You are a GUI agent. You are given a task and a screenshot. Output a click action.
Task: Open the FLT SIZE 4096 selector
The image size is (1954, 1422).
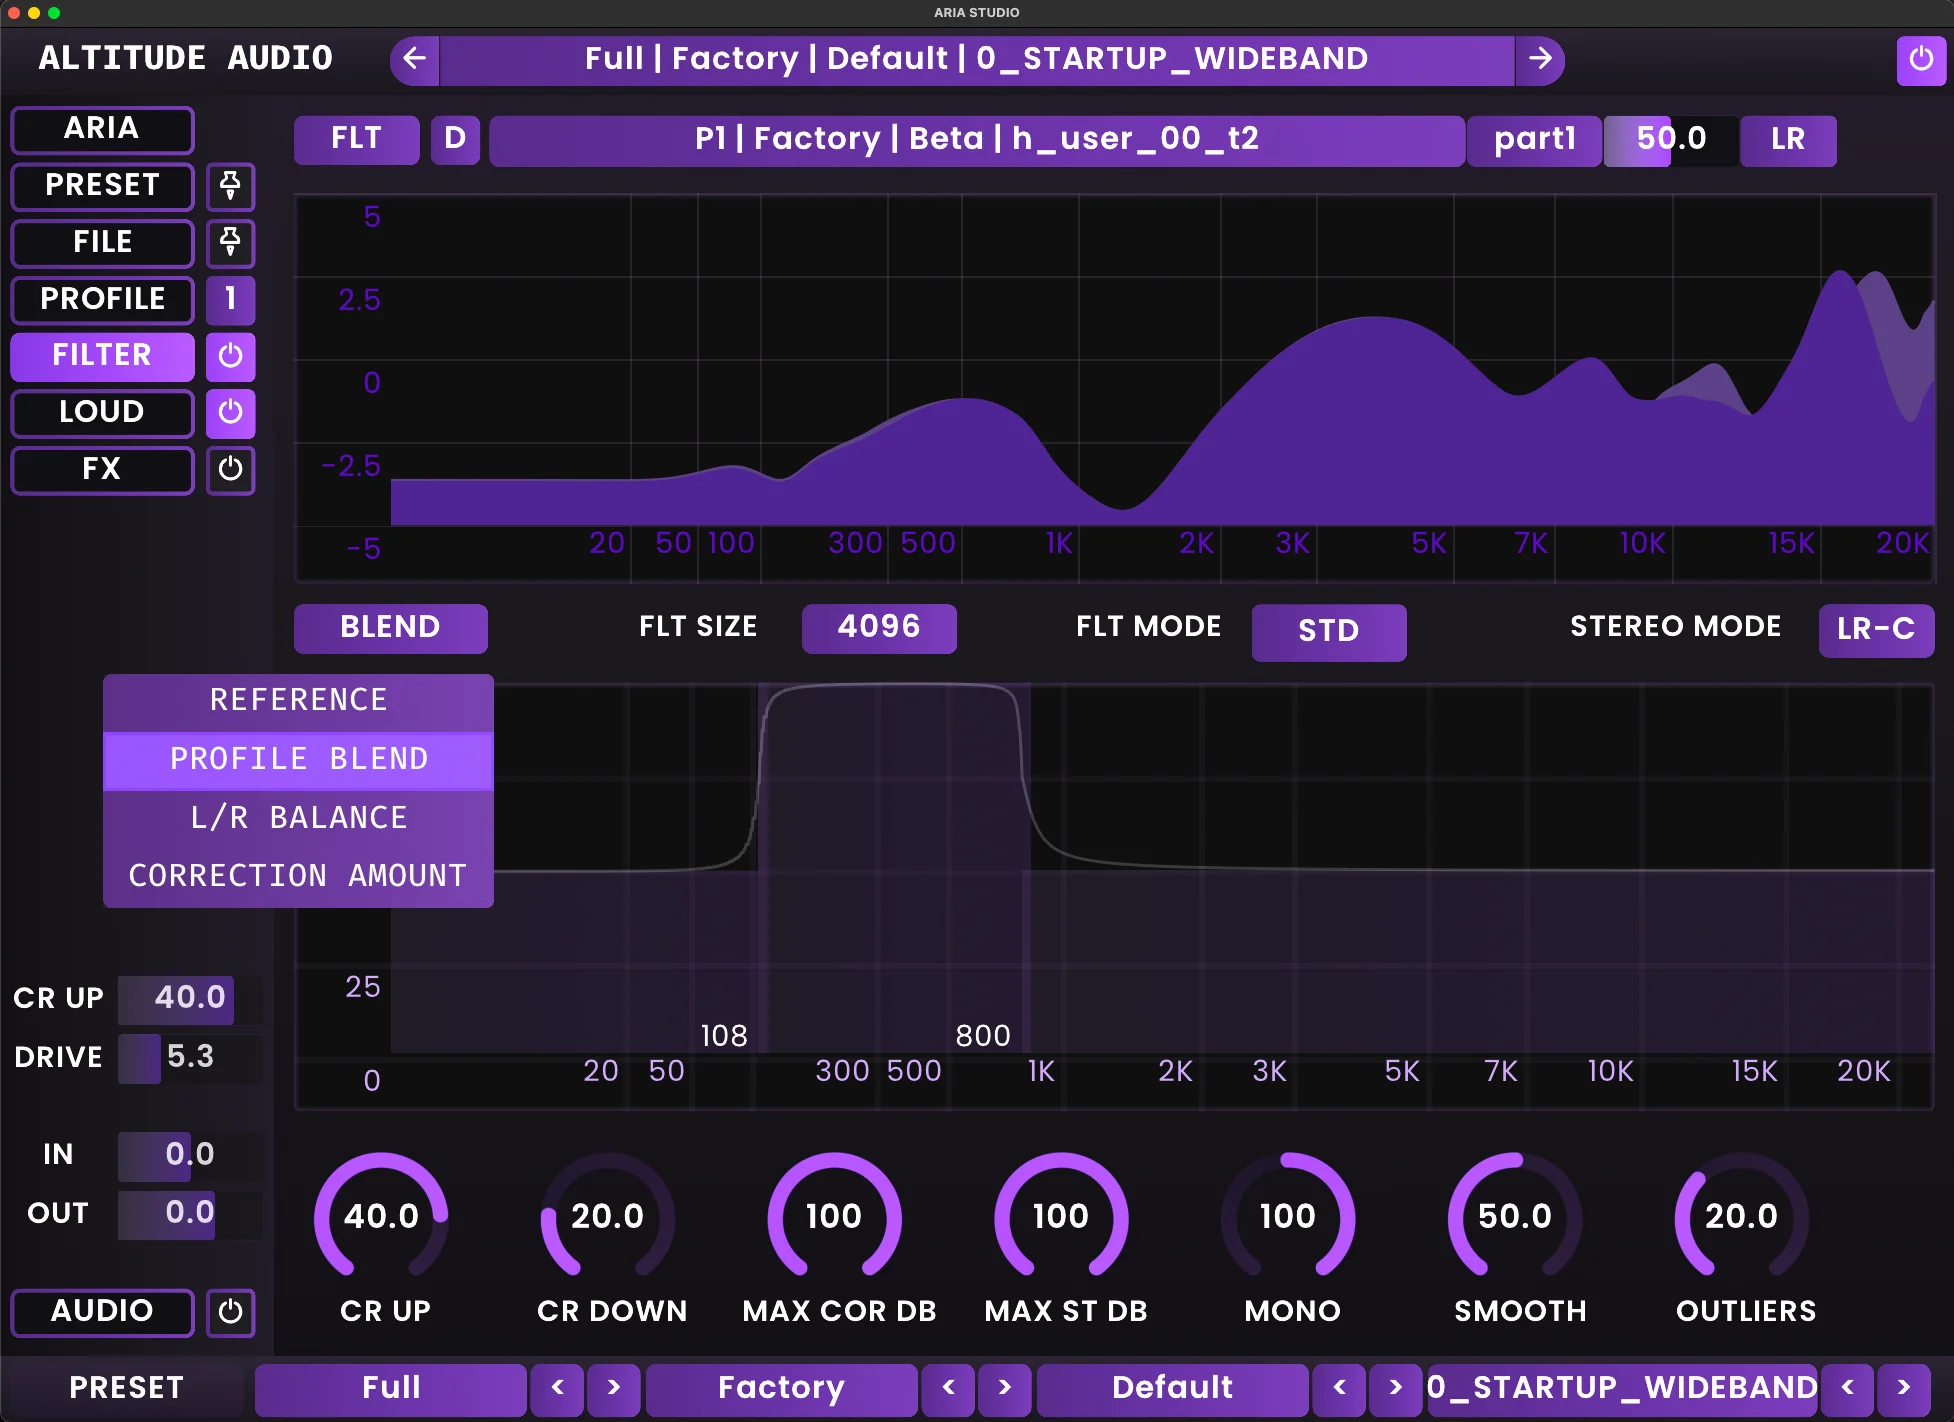(879, 628)
